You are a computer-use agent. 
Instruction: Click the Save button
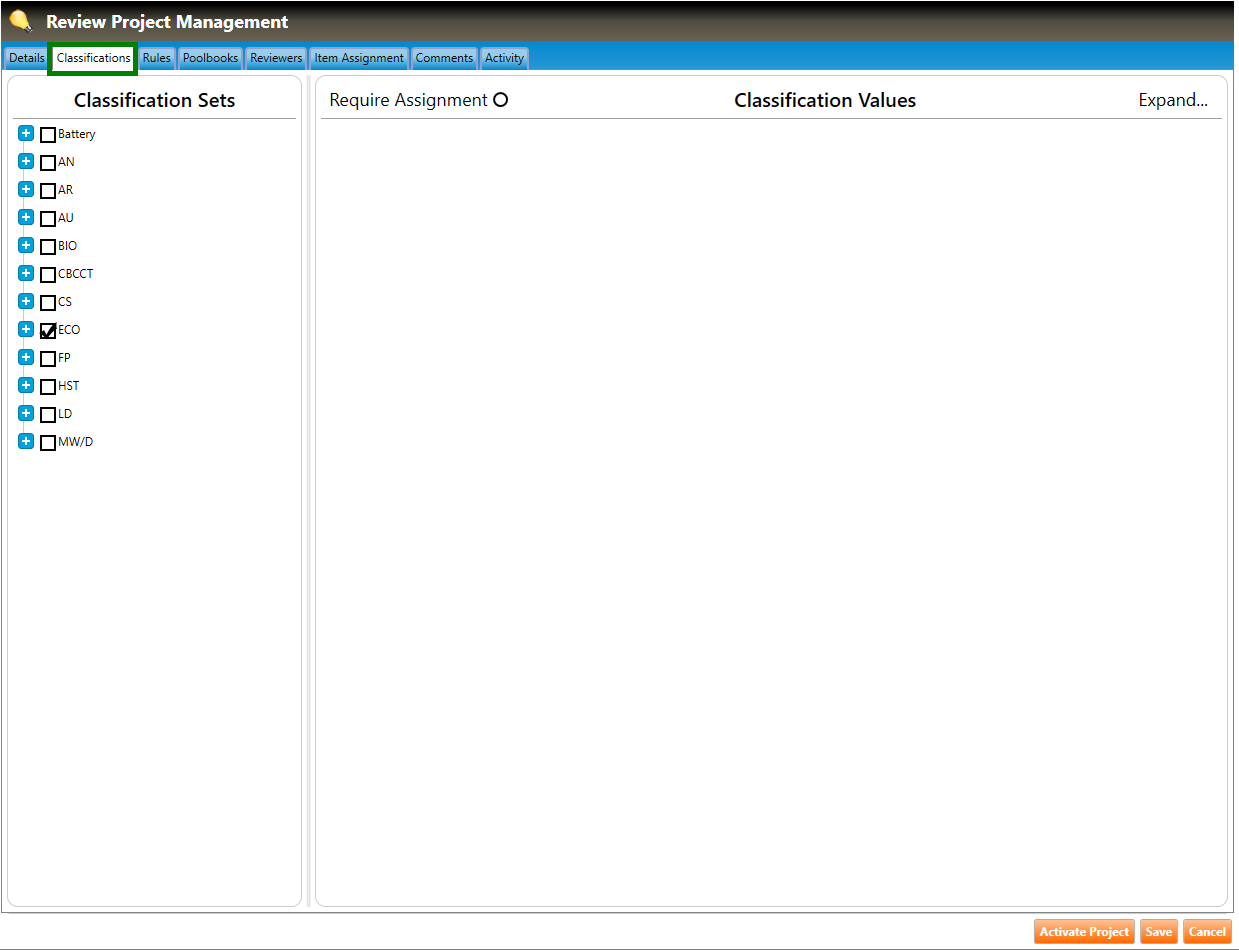pyautogui.click(x=1158, y=932)
